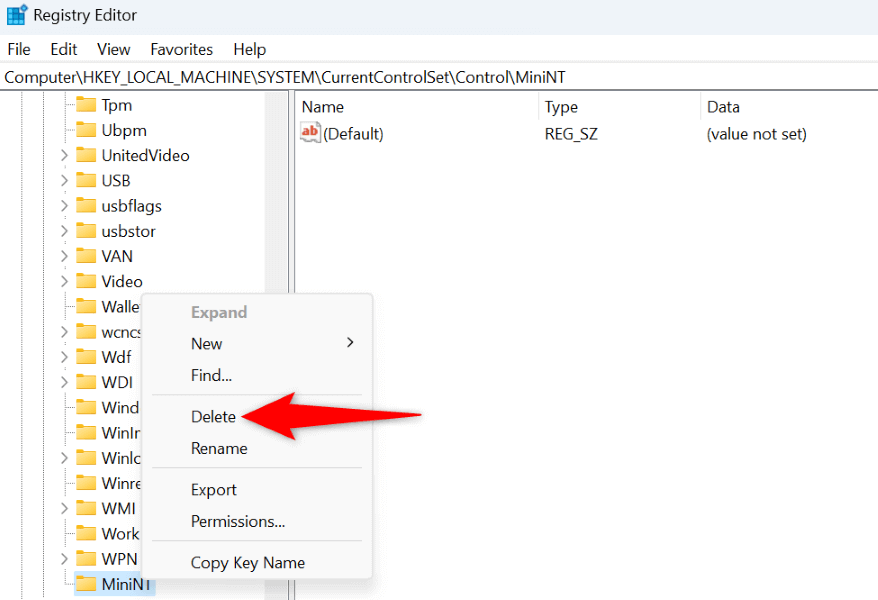
Task: Select the Ubpm folder icon
Action: [86, 130]
